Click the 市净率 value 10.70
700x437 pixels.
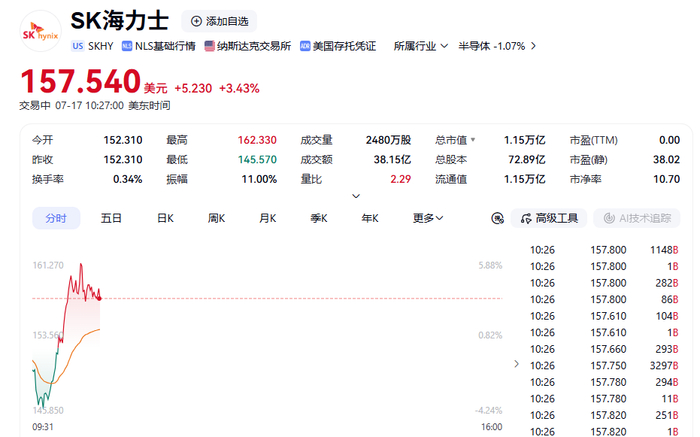coord(667,179)
